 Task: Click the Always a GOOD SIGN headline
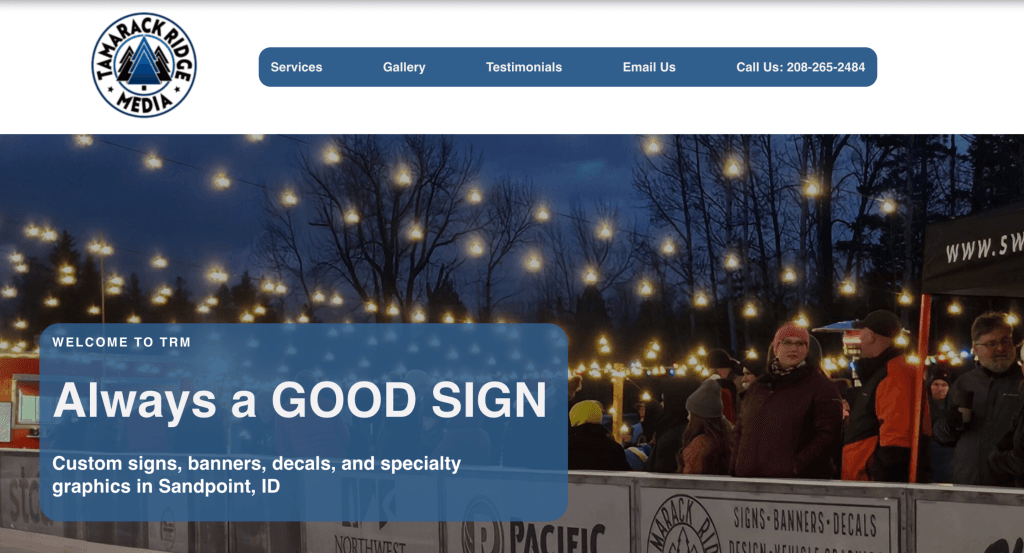tap(300, 400)
